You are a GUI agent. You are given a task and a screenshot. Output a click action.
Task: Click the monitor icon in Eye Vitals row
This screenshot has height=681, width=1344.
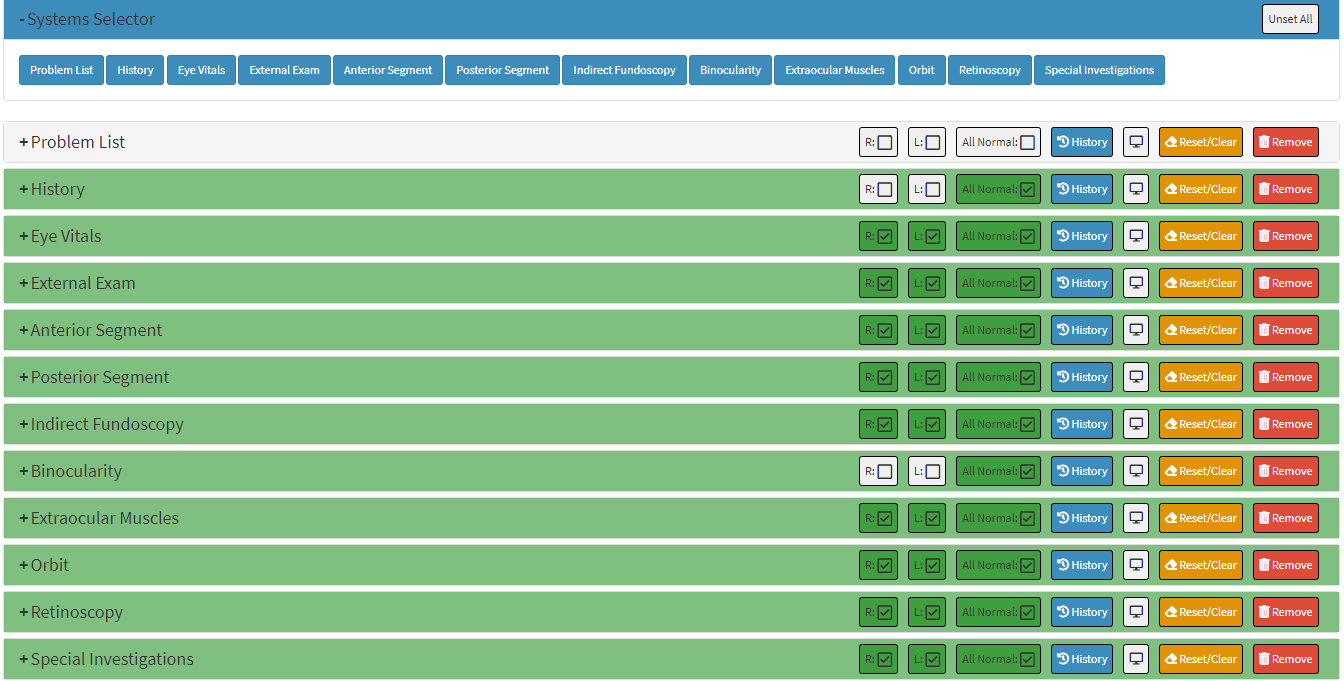click(x=1135, y=236)
